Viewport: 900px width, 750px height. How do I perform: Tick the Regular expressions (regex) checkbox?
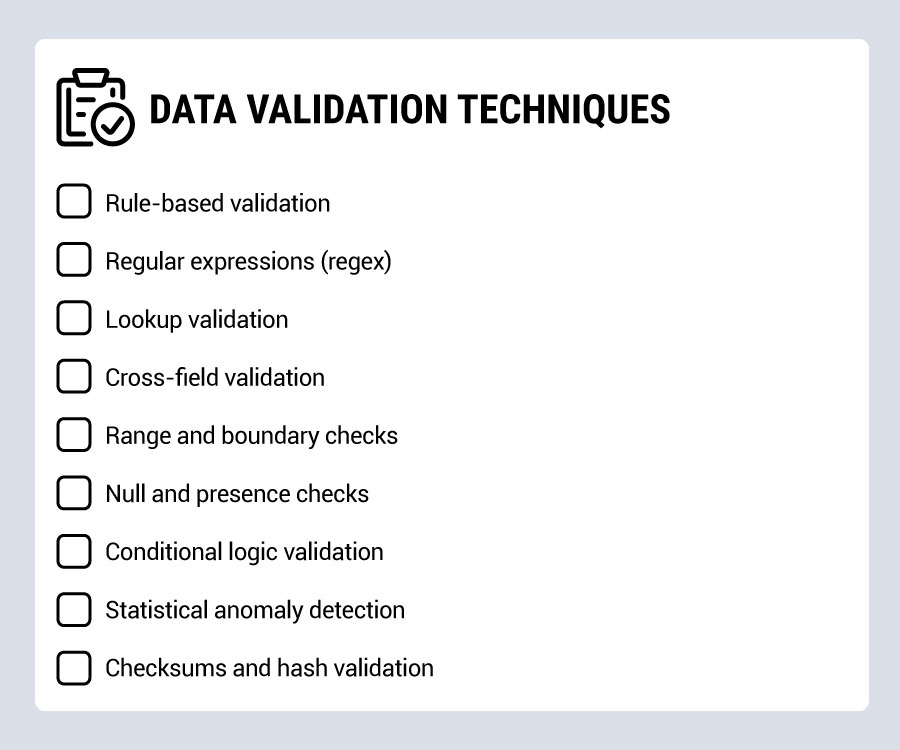(x=74, y=259)
